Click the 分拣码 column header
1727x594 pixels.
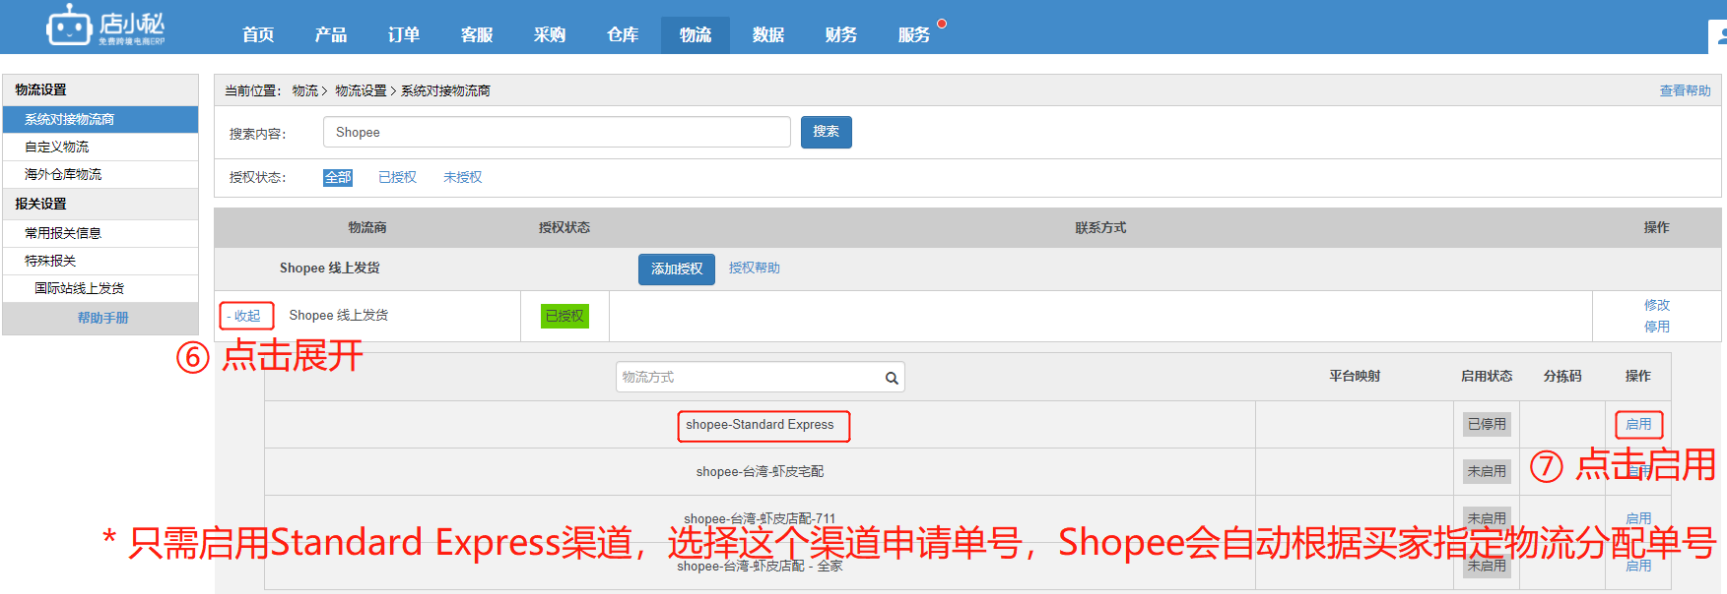1562,376
